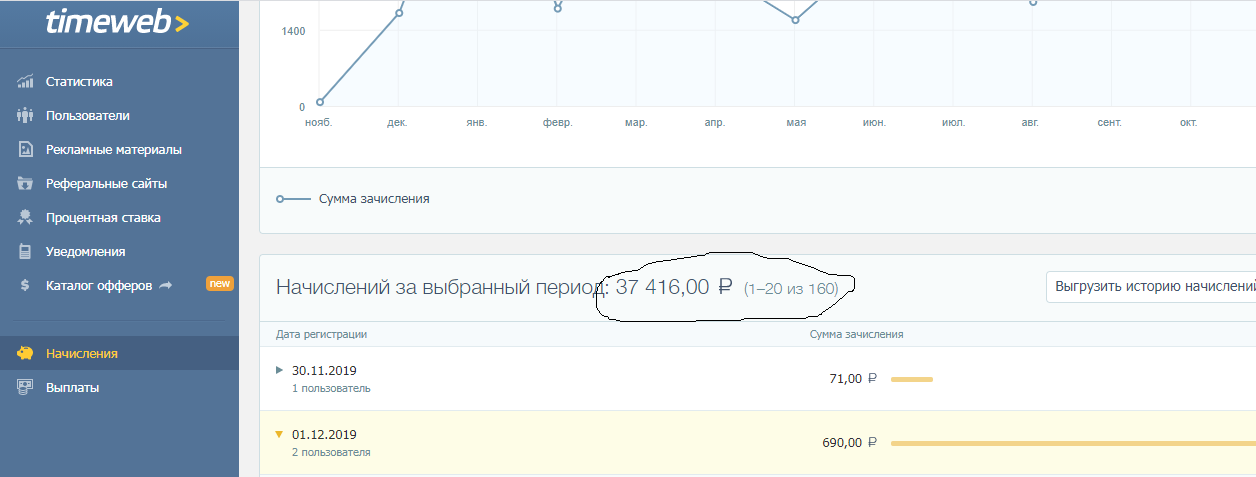Click the Уведомления icon

pos(26,252)
